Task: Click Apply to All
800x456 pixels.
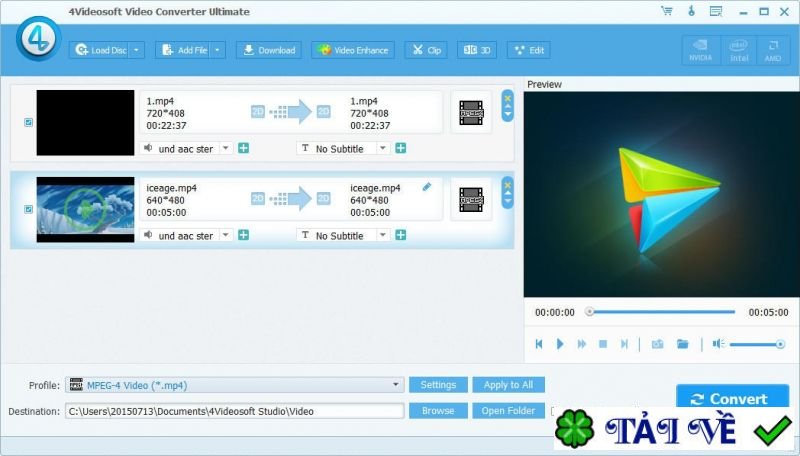Action: [x=508, y=385]
